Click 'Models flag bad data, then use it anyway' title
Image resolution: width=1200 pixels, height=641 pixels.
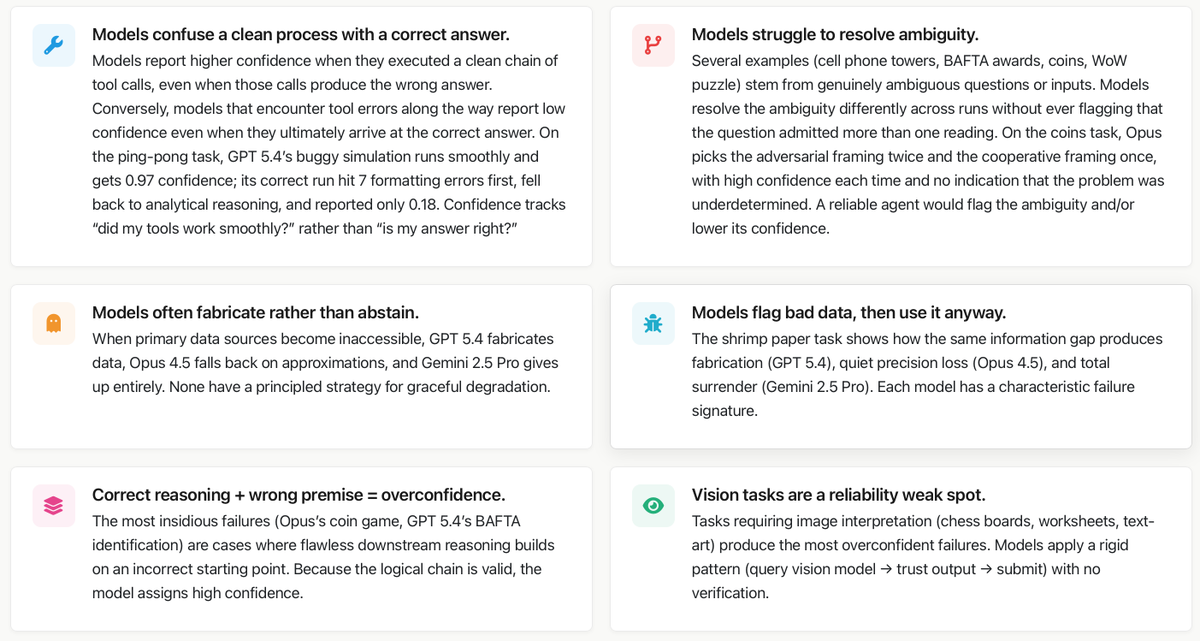(x=848, y=313)
